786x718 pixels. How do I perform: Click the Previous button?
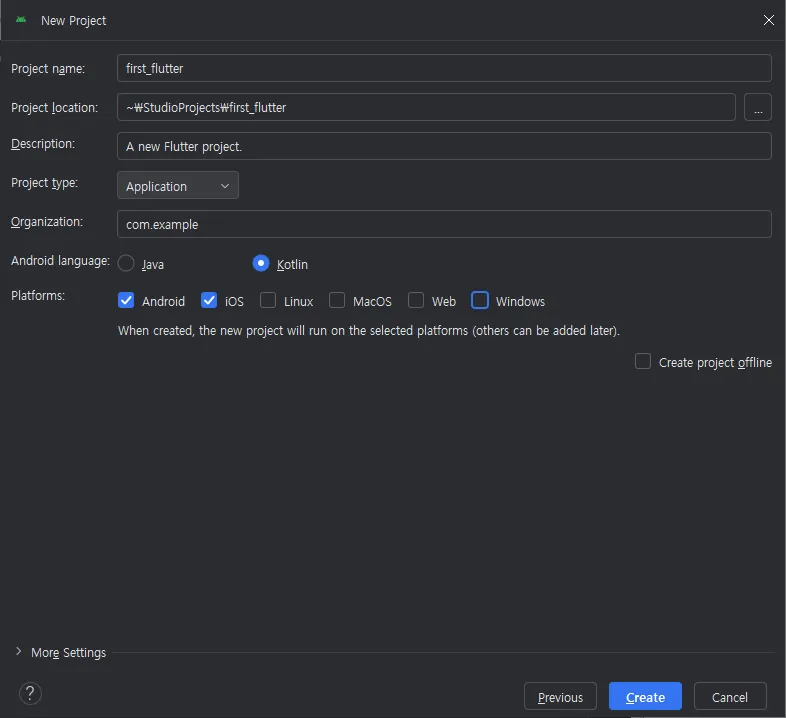tap(560, 696)
